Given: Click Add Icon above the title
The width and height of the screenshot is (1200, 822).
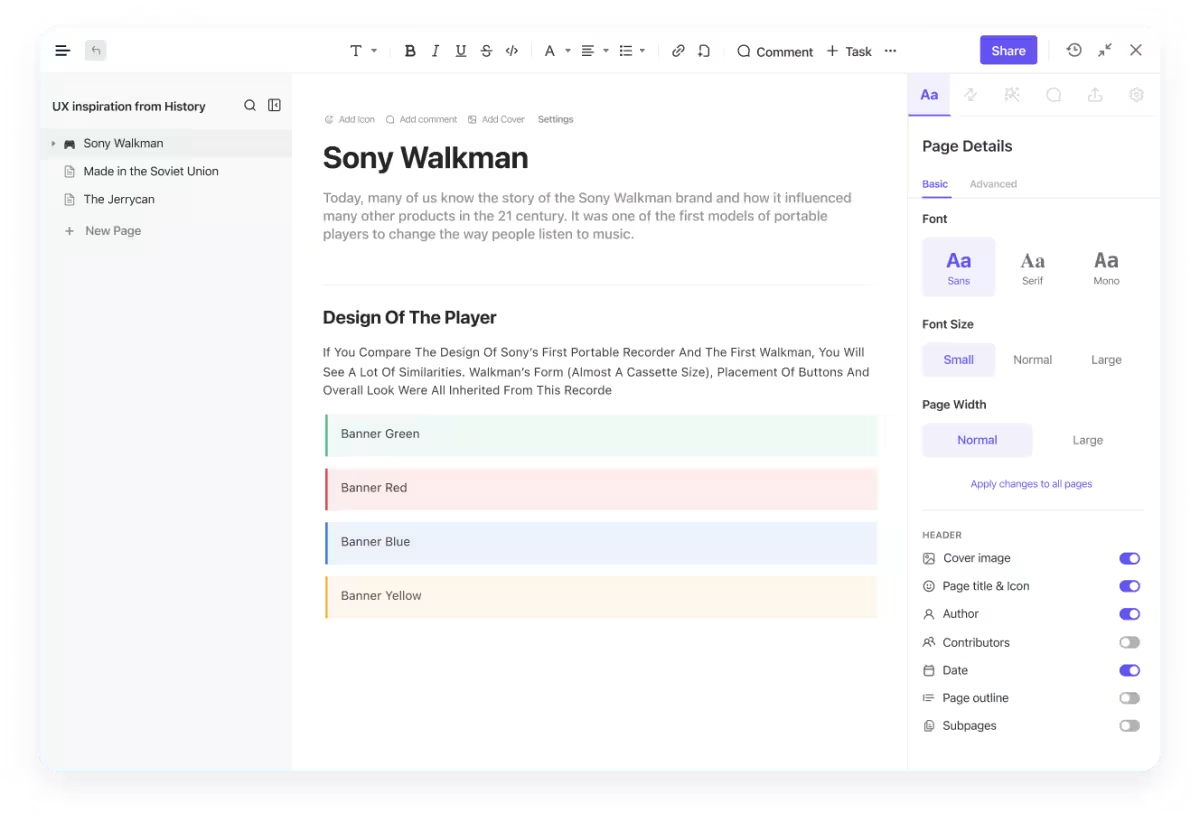Looking at the screenshot, I should point(349,119).
